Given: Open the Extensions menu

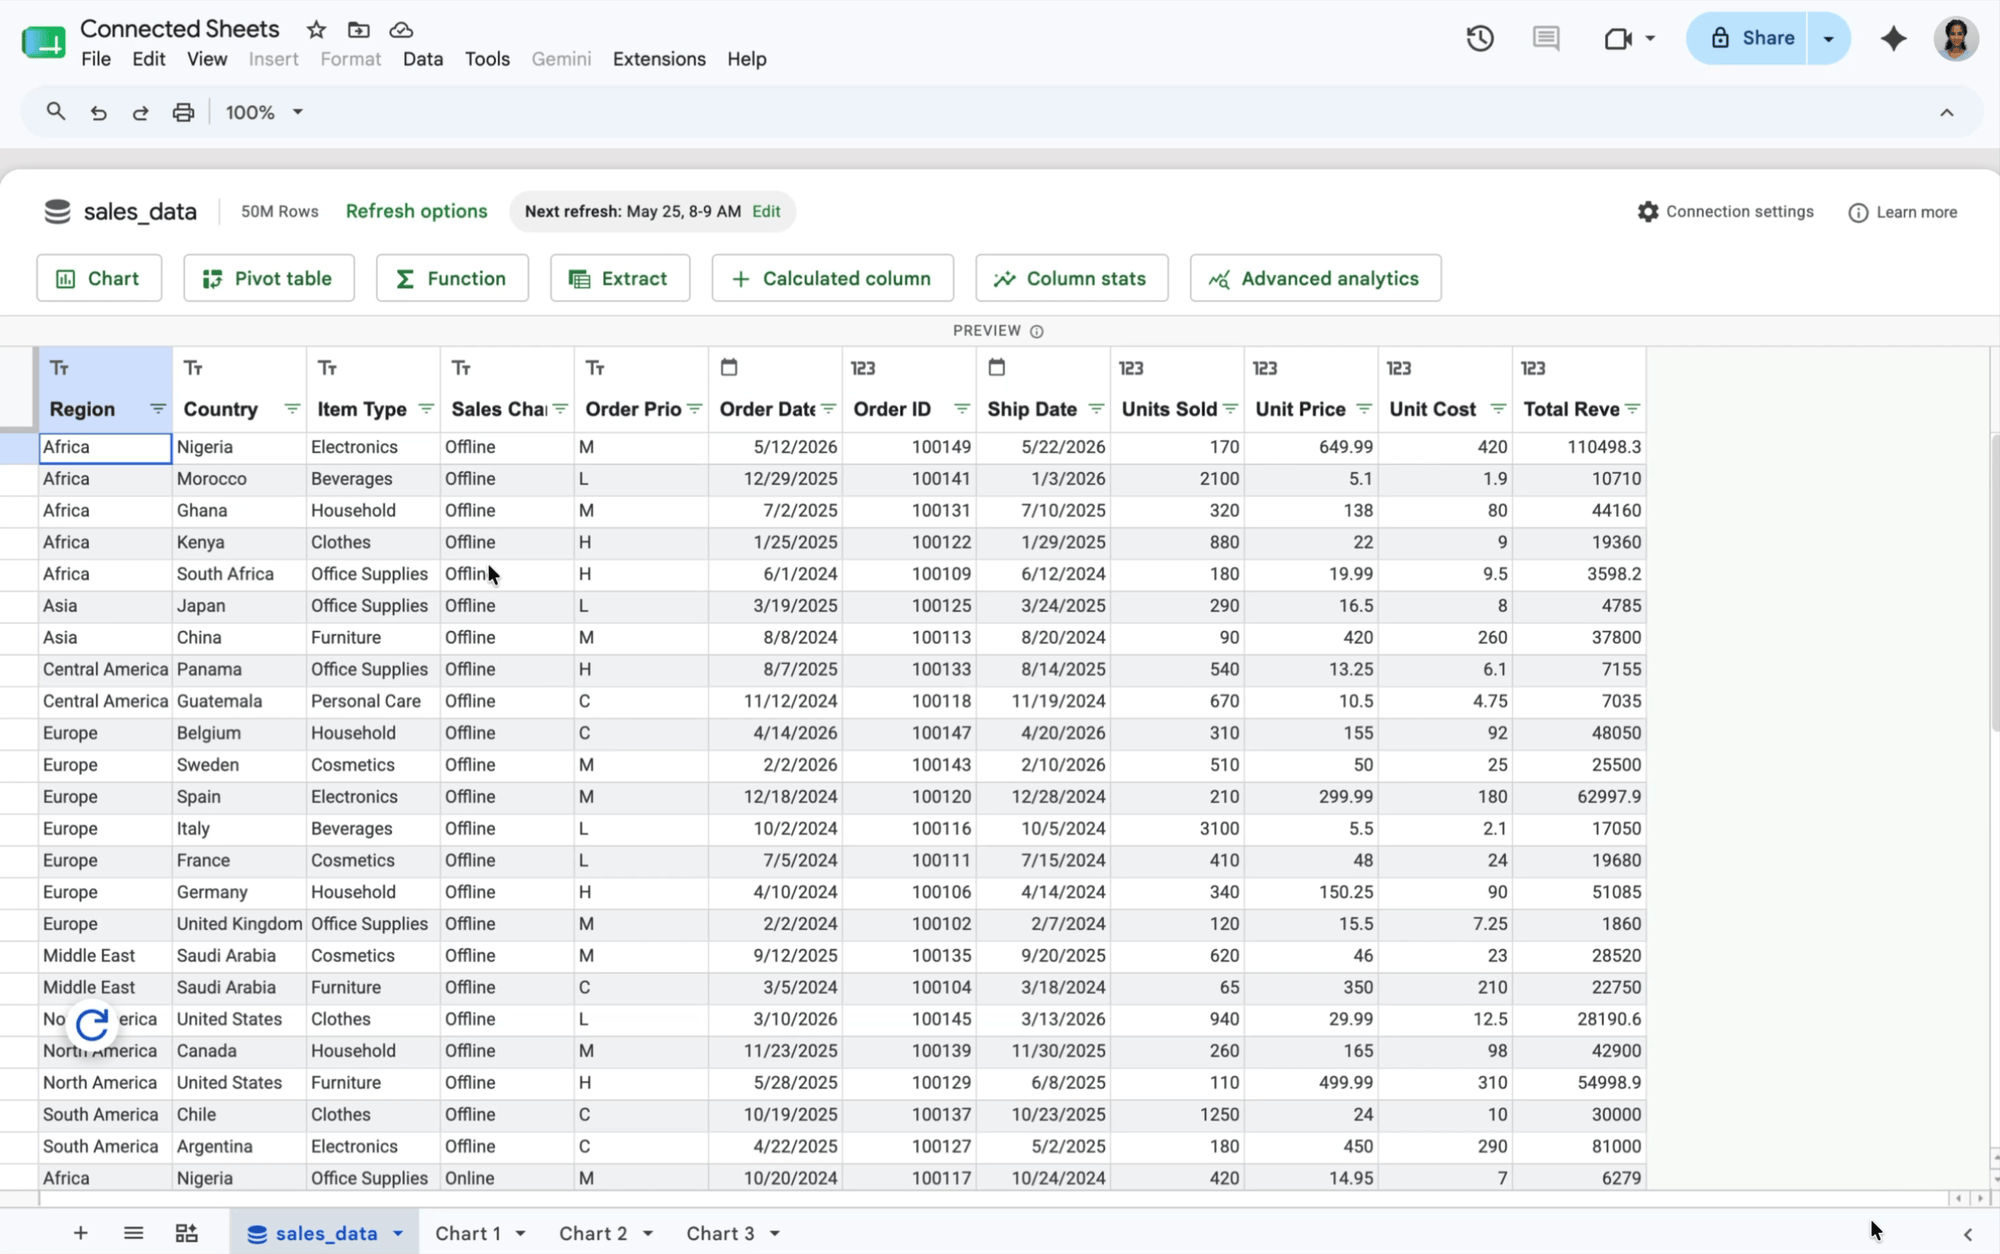Looking at the screenshot, I should click(659, 59).
